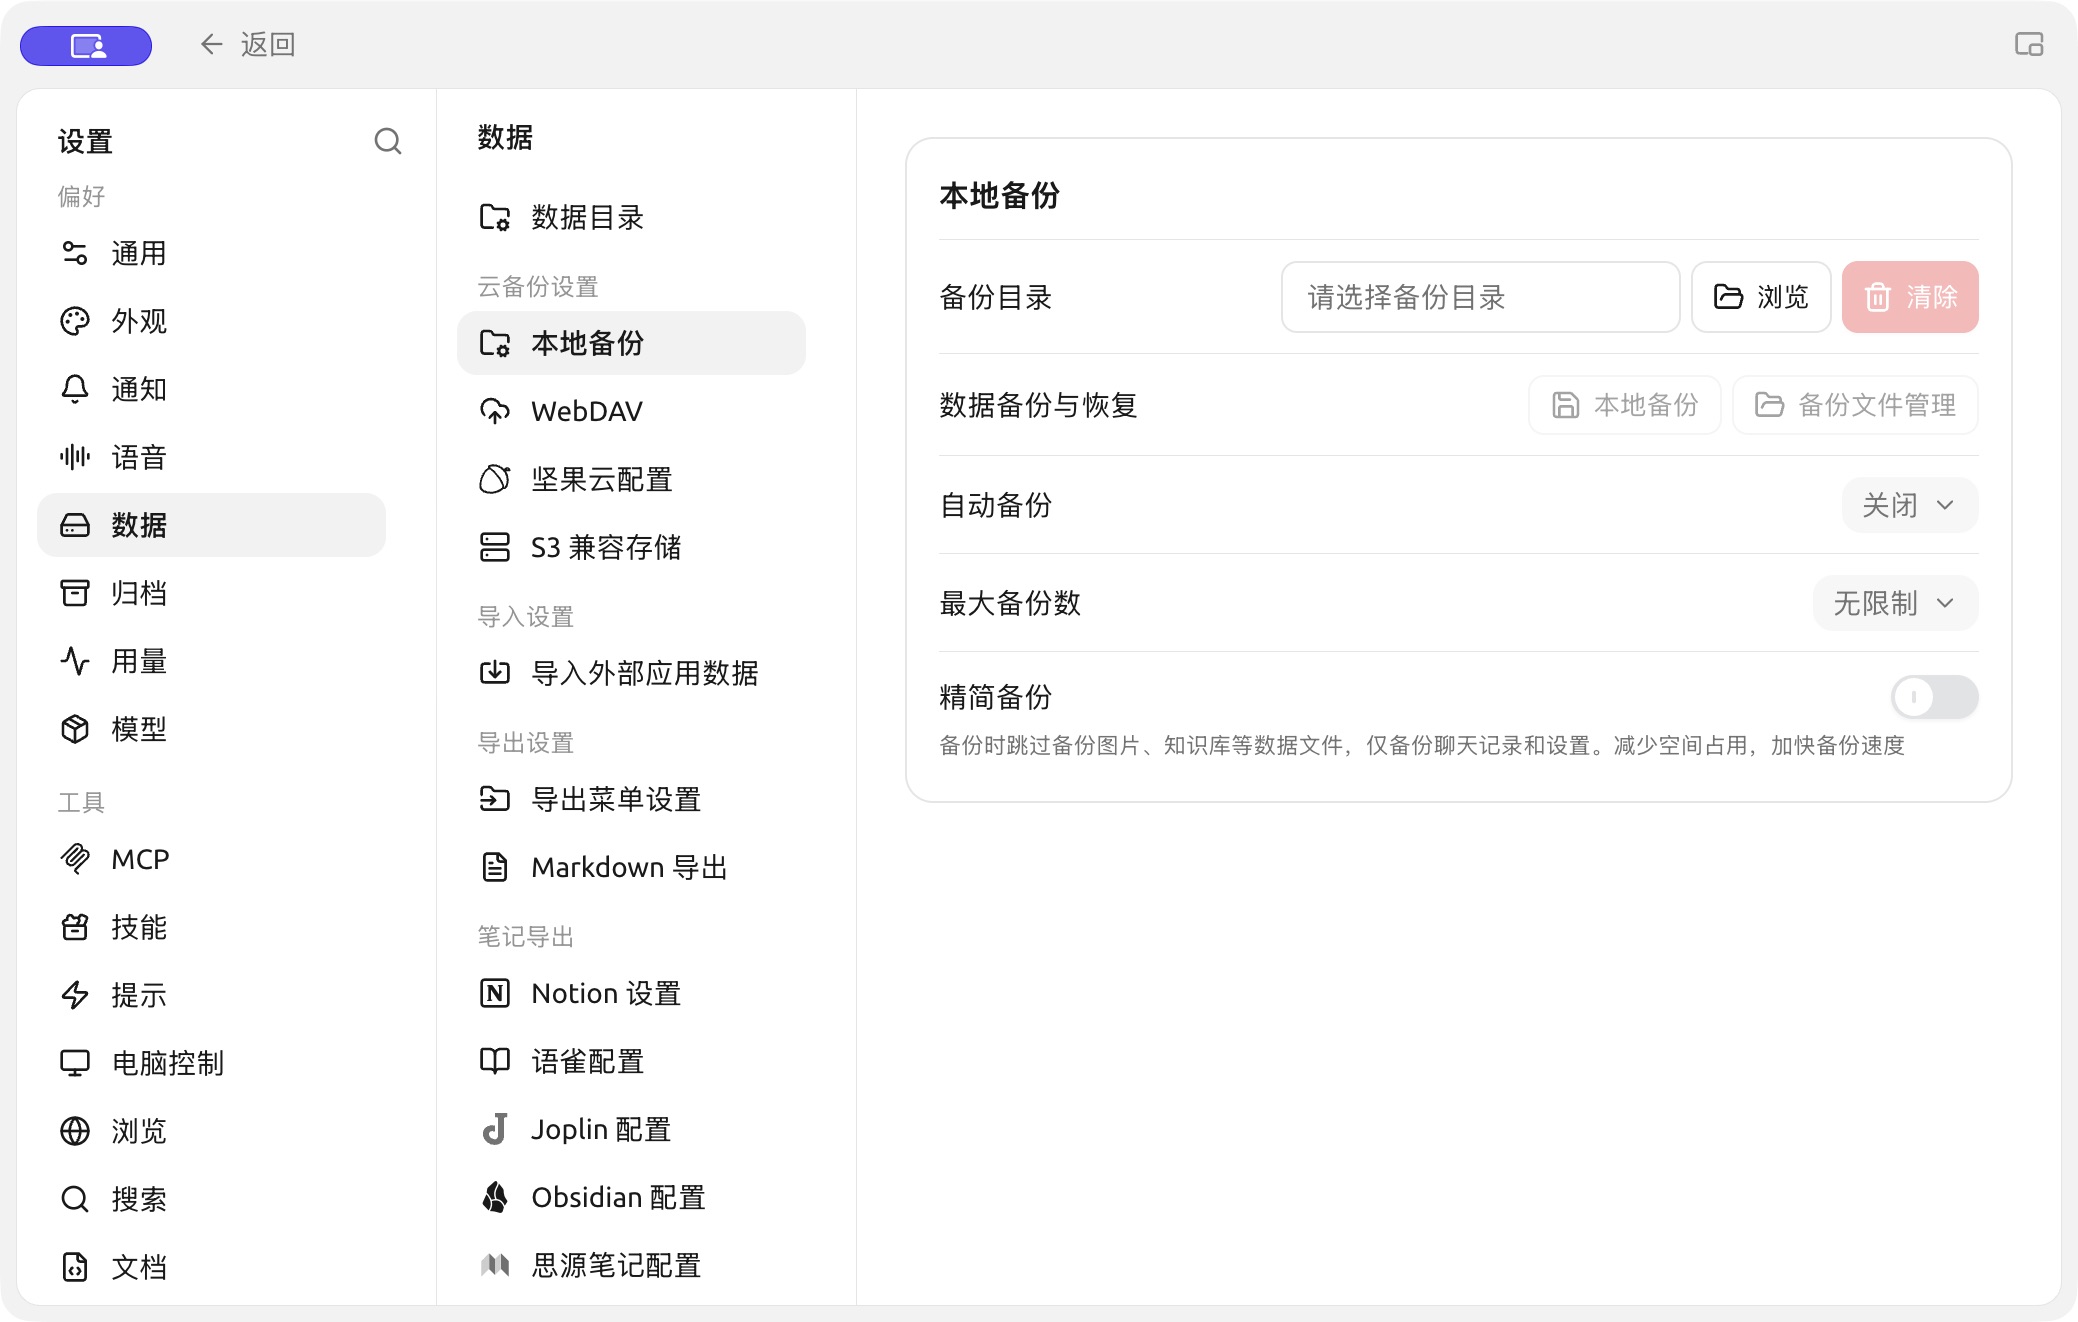
Task: Click the 坚果云配置 nut icon
Action: click(x=495, y=479)
